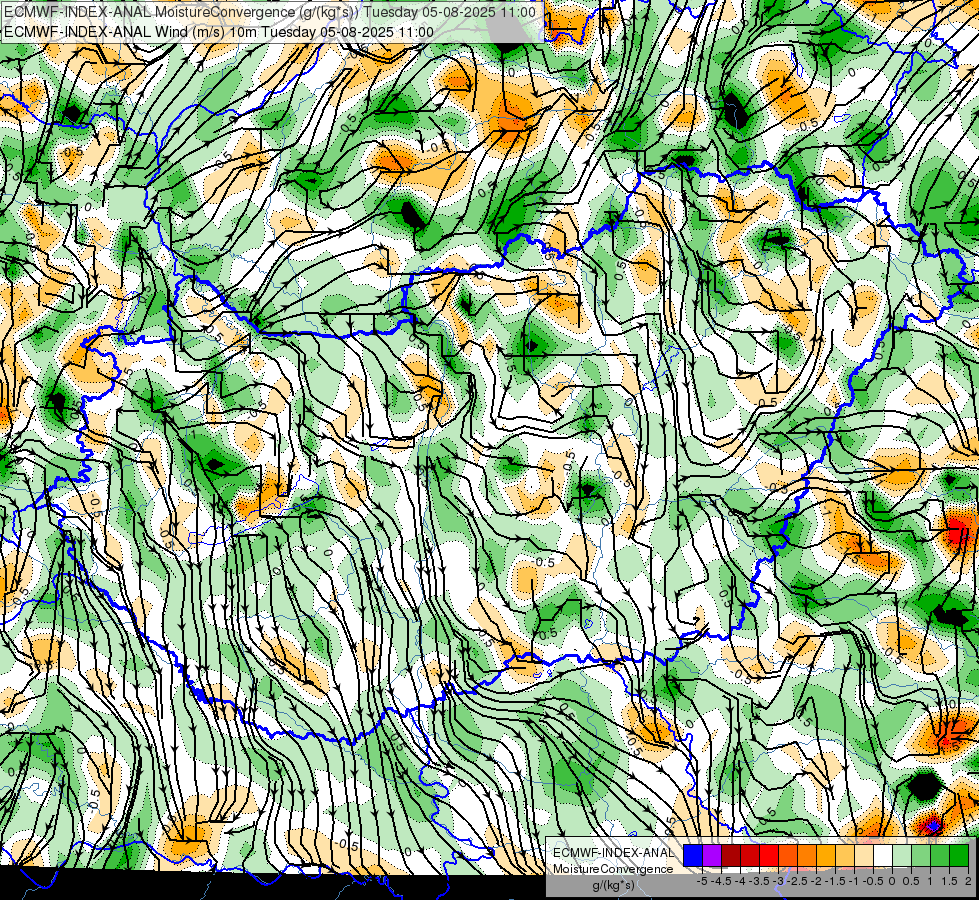The height and width of the screenshot is (900, 979).
Task: Select the white legend swatch before 0
Action: point(883,856)
